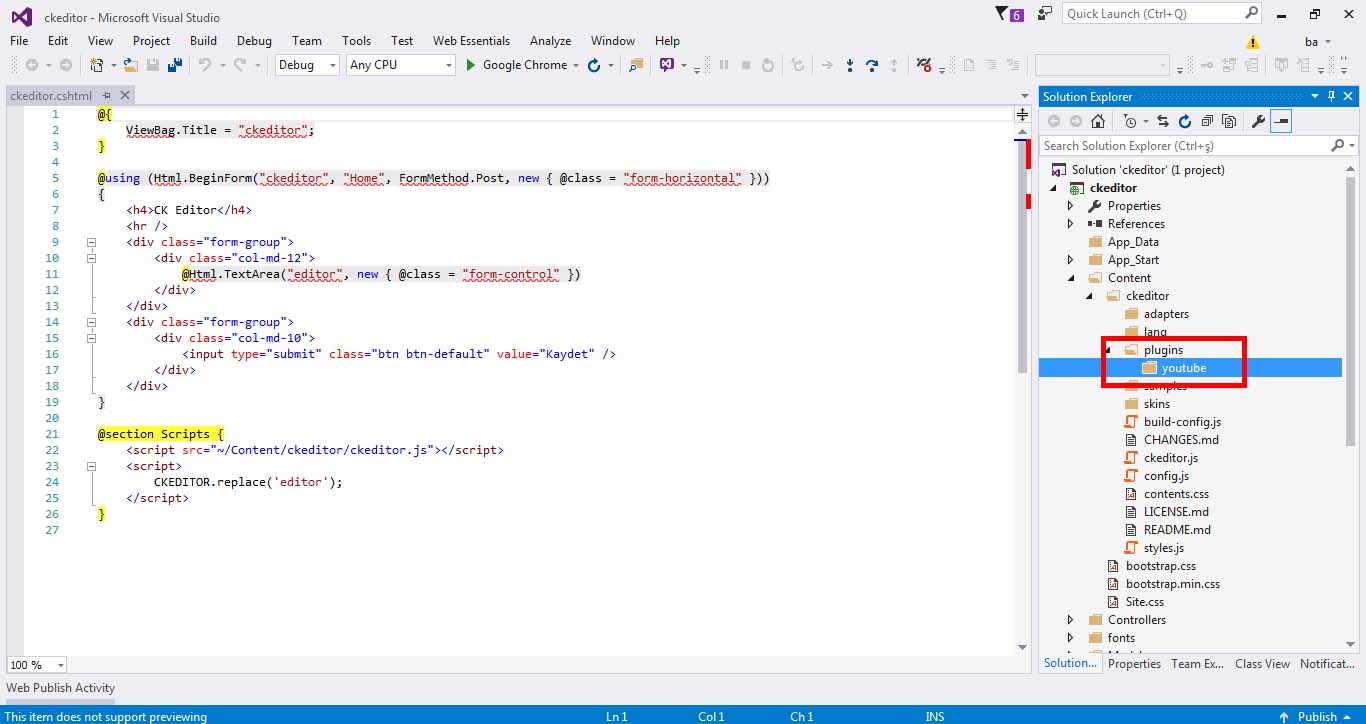Viewport: 1366px width, 724px height.
Task: Open the Build menu
Action: 203,41
